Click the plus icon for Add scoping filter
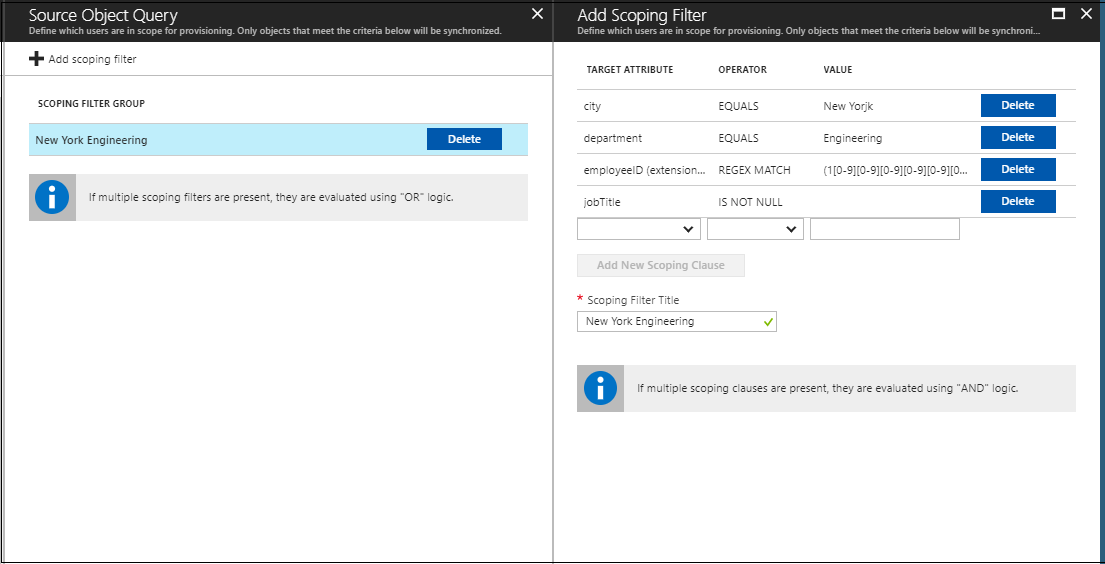Screen dimensions: 1105x564 click(37, 59)
